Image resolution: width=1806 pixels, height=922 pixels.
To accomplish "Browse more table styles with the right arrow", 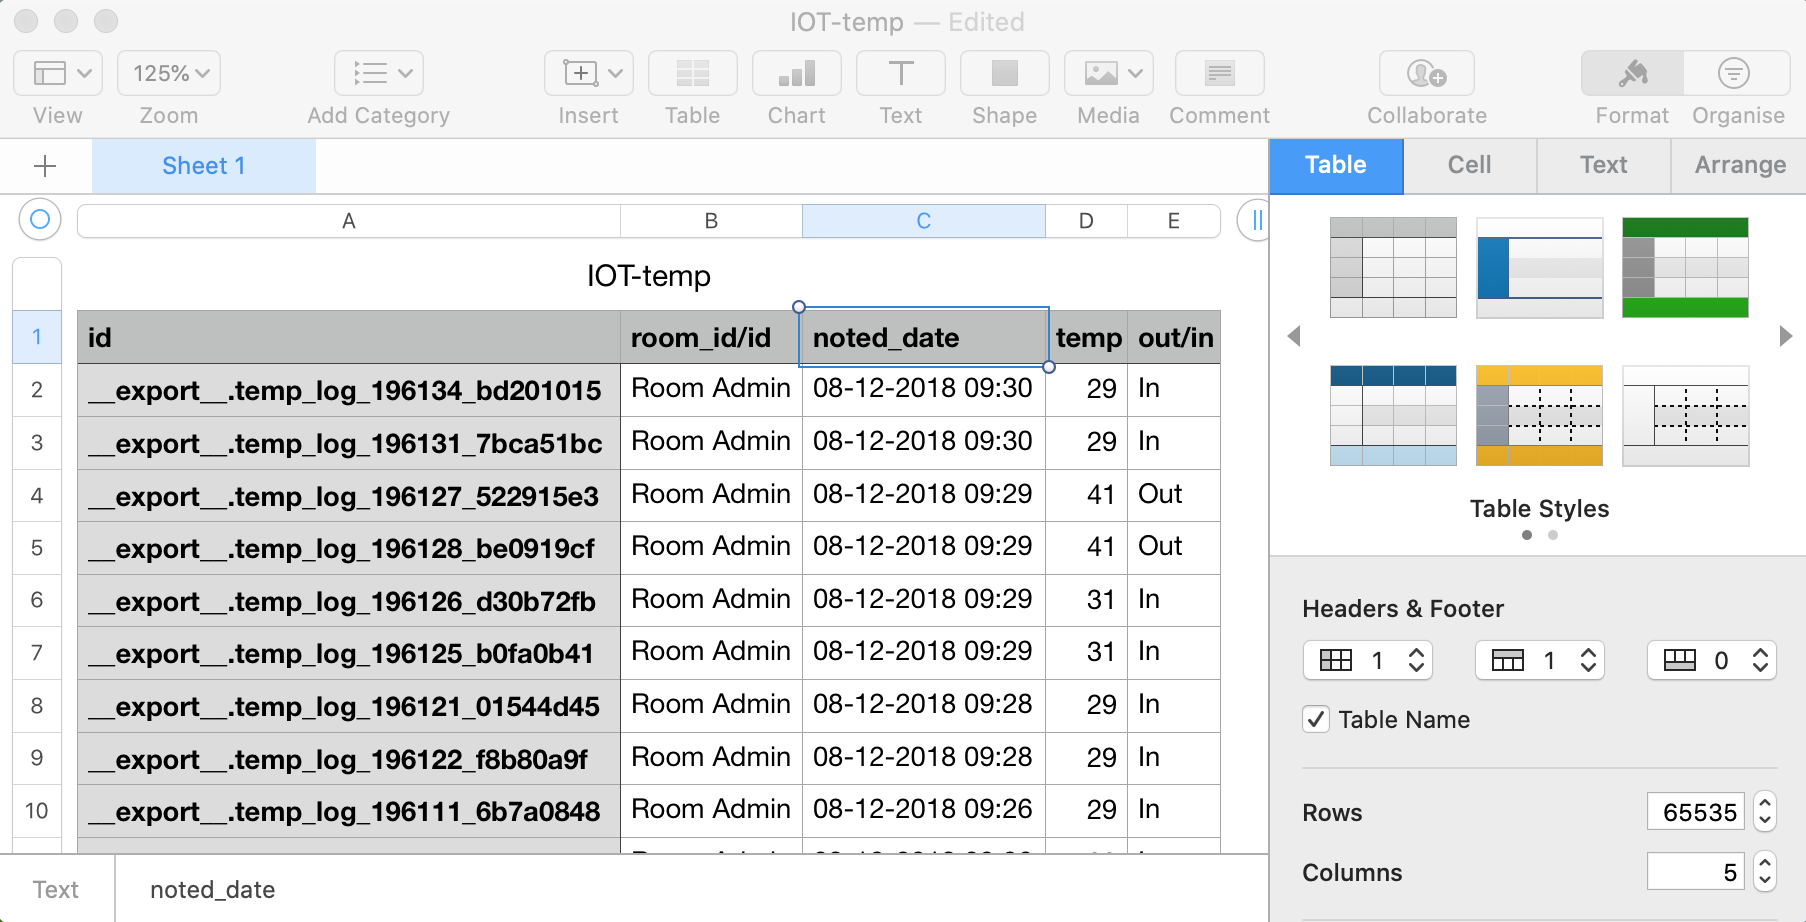I will click(x=1786, y=338).
